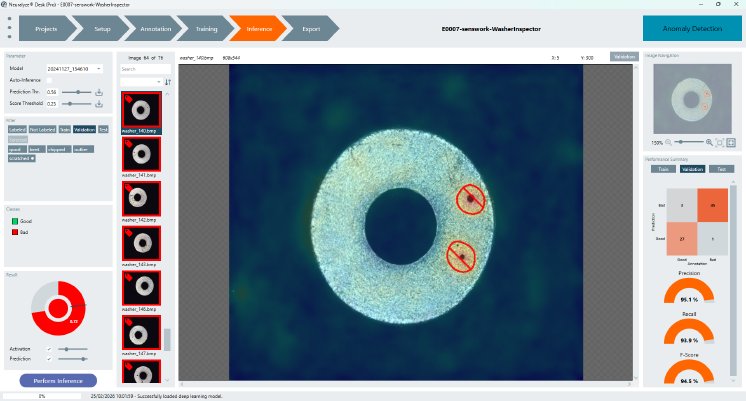The height and width of the screenshot is (401, 746).
Task: Toggle the Prediction overlay checkbox
Action: coord(49,359)
